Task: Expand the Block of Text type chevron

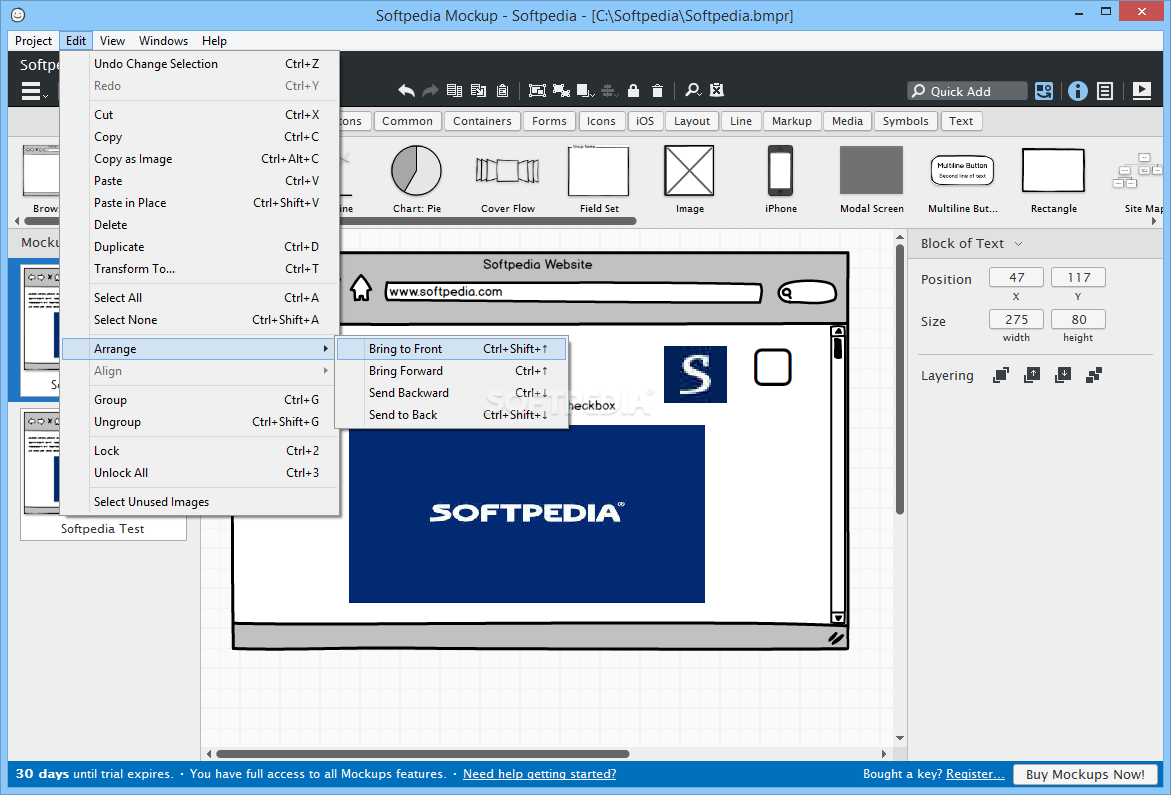Action: coord(1019,243)
